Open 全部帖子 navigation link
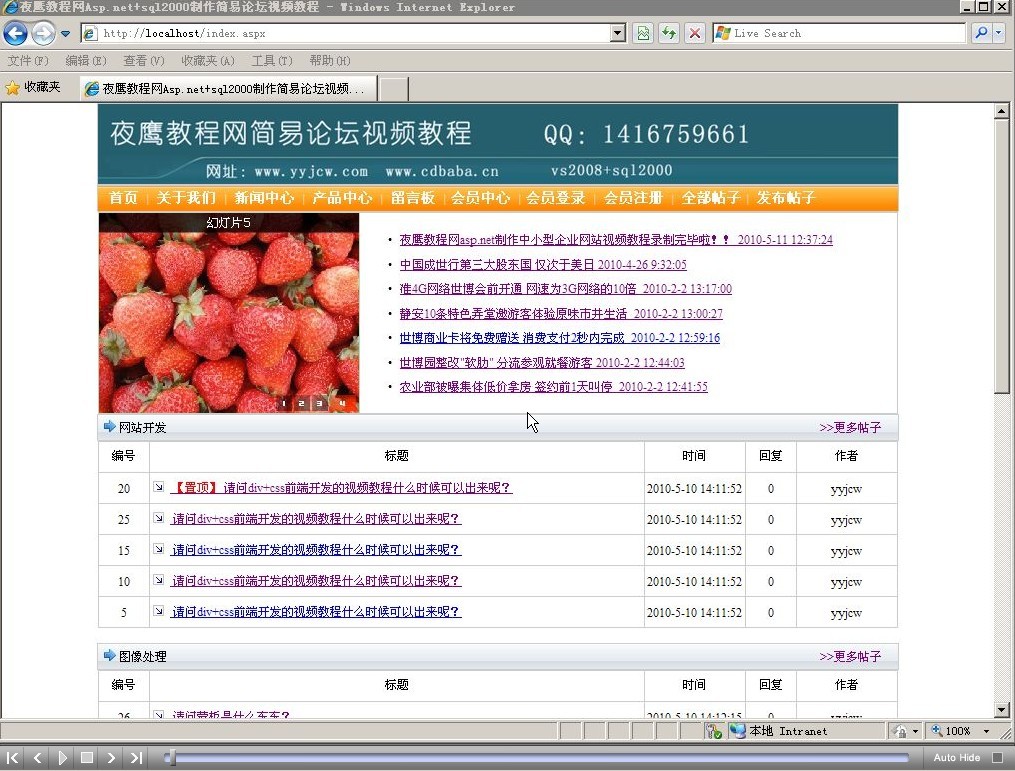The width and height of the screenshot is (1015, 771). coord(711,197)
